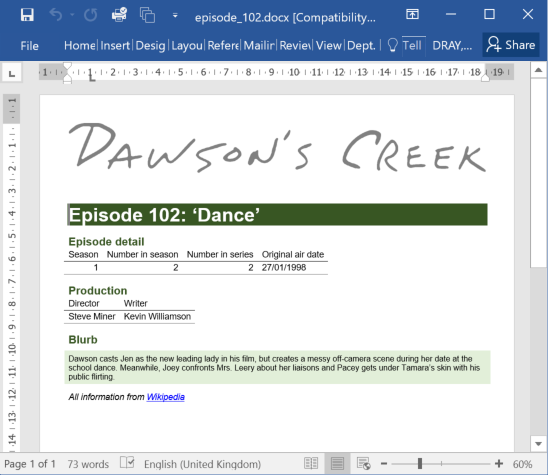Open the Dept. ribbon tab

(x=361, y=45)
